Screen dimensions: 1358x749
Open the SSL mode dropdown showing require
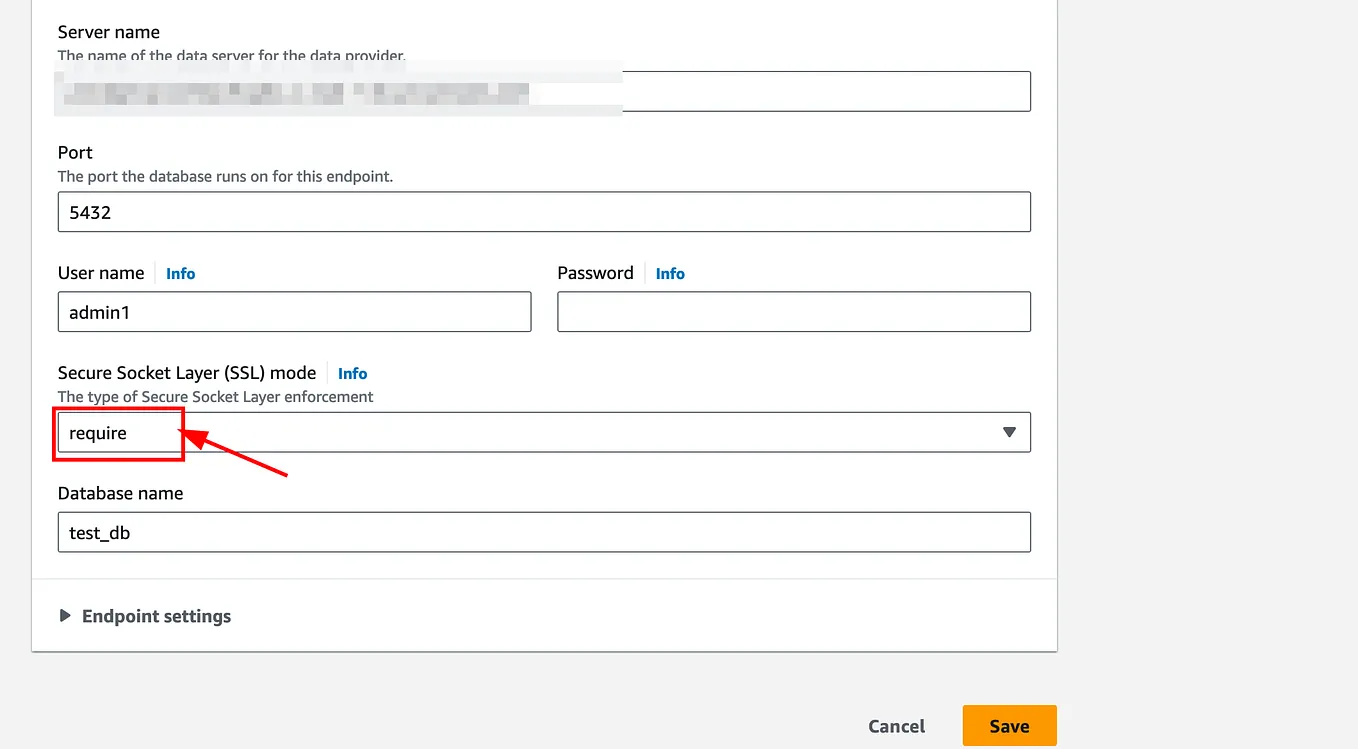(x=544, y=432)
